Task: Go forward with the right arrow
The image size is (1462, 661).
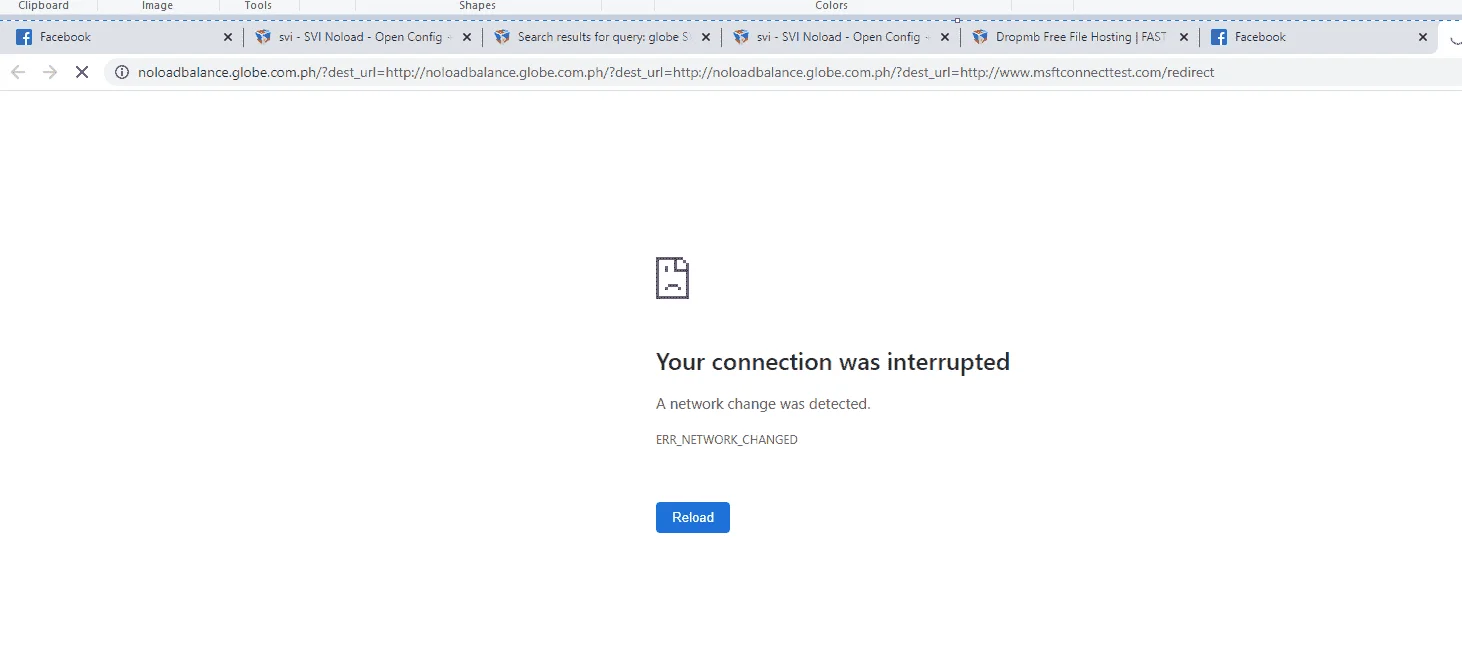Action: (50, 72)
